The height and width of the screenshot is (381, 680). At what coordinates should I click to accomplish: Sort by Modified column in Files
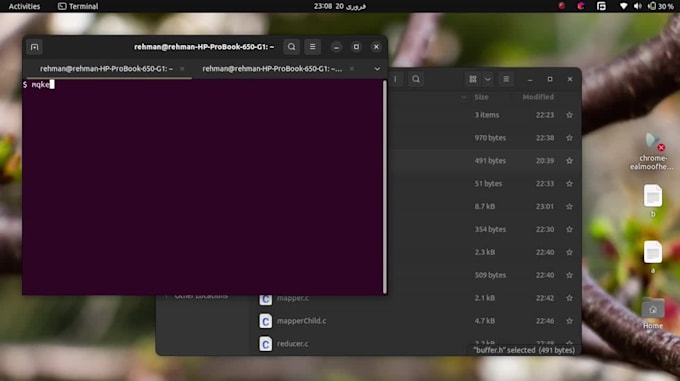(538, 97)
